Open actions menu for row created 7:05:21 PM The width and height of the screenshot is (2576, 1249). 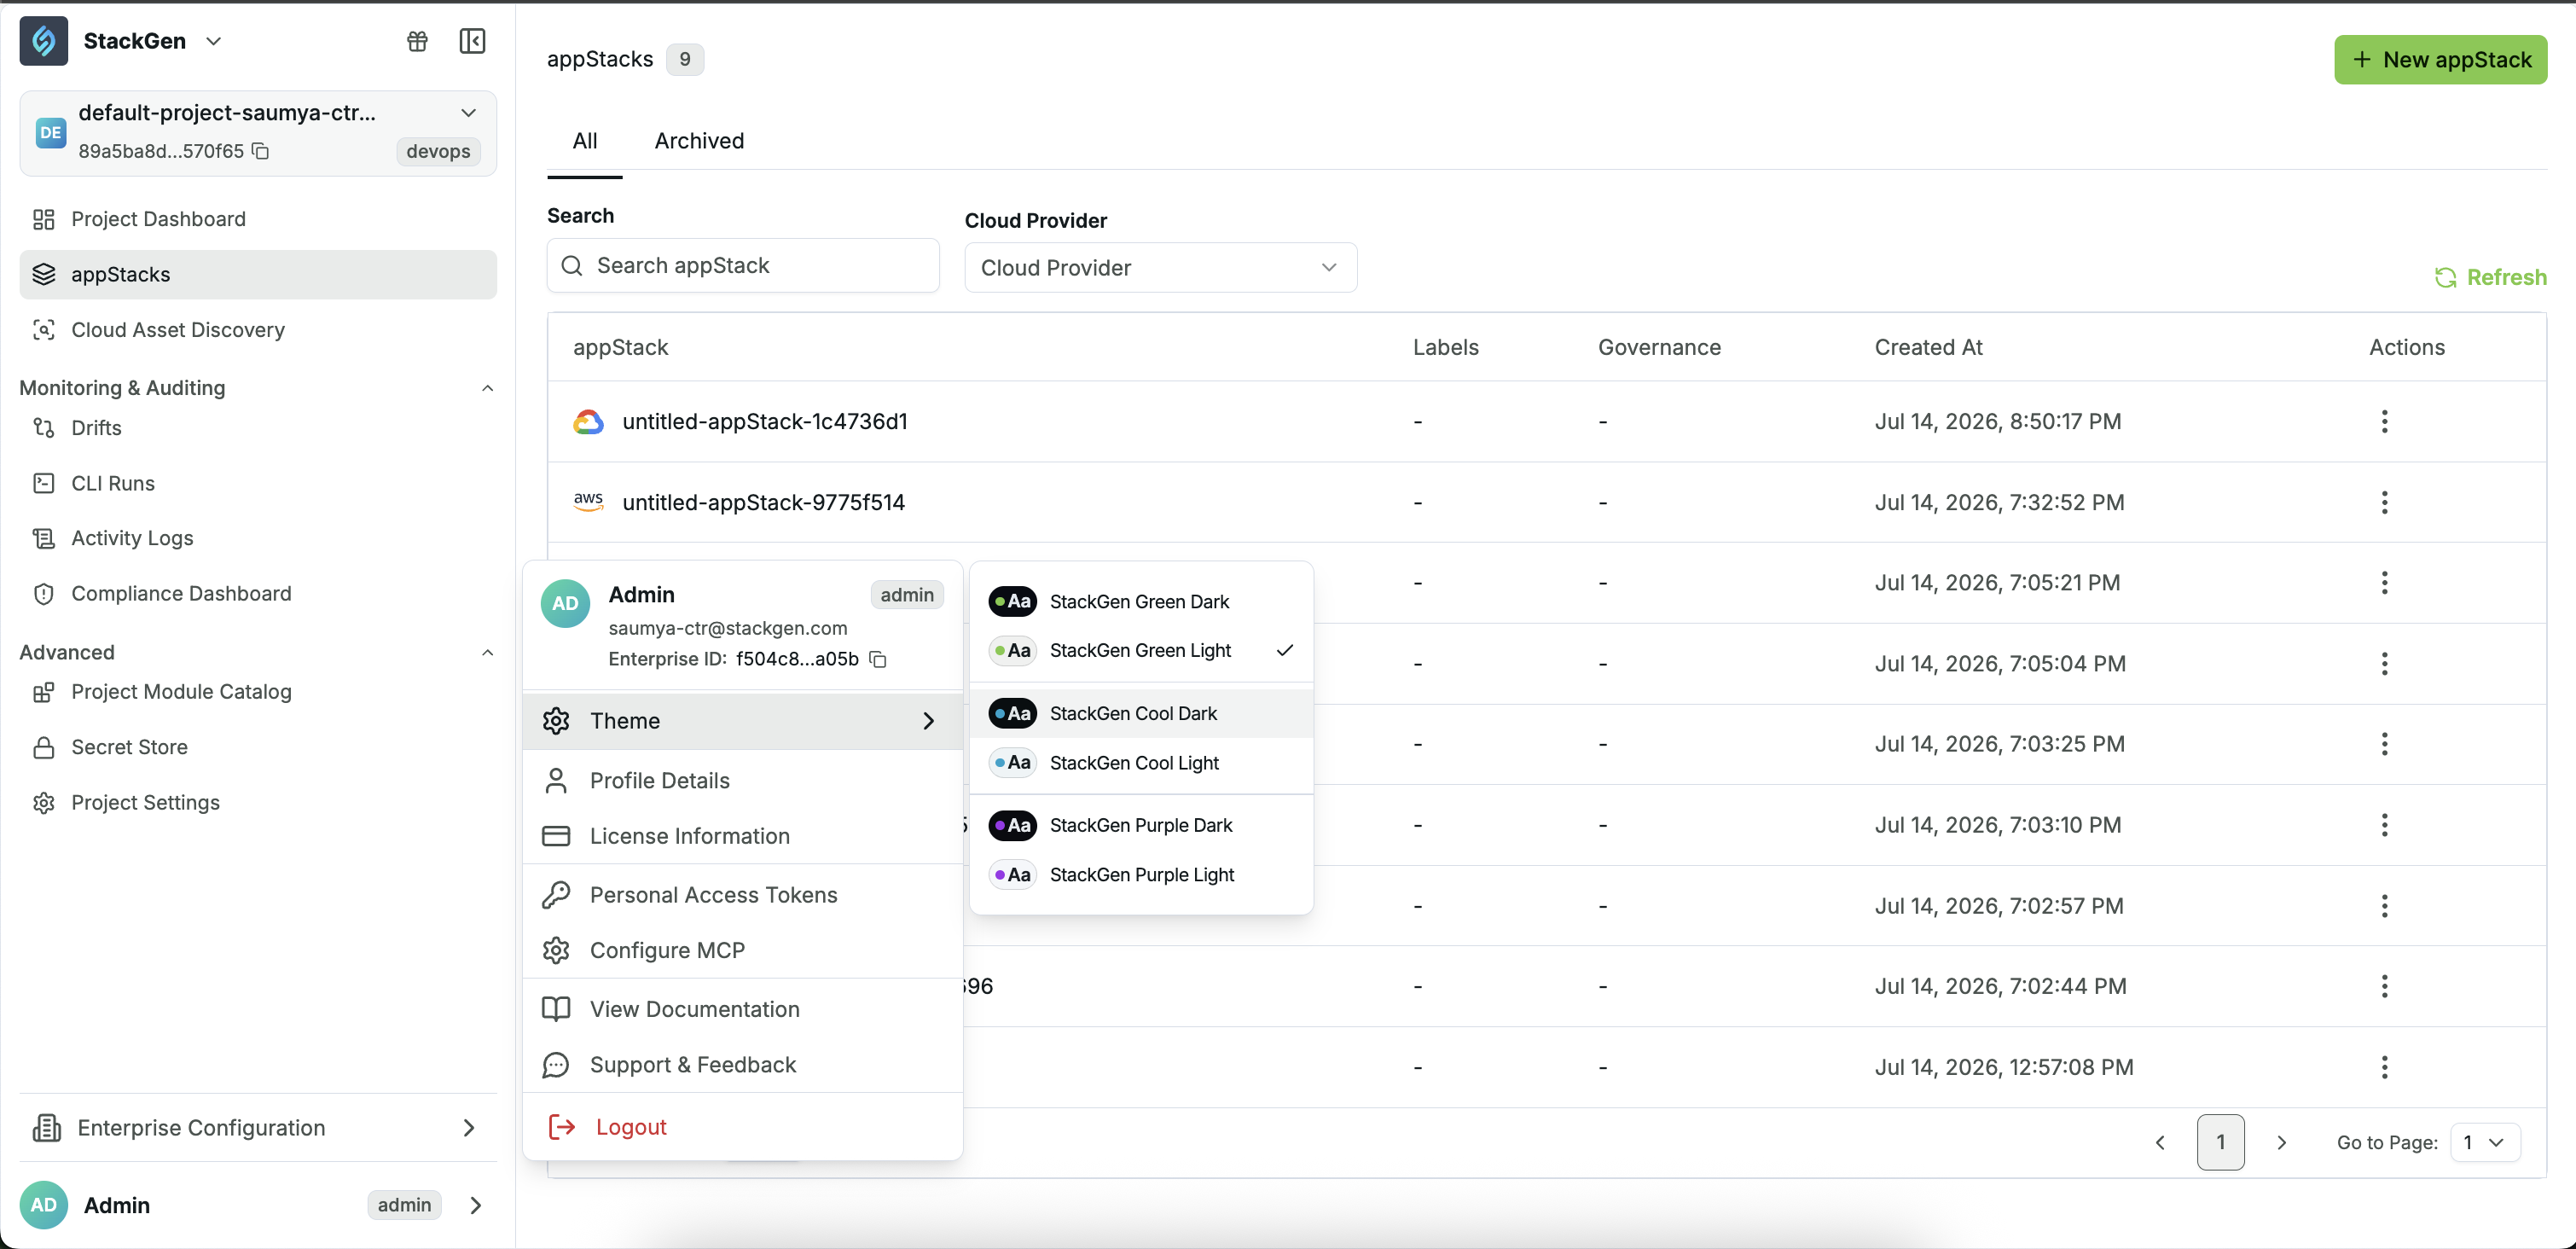[2384, 583]
